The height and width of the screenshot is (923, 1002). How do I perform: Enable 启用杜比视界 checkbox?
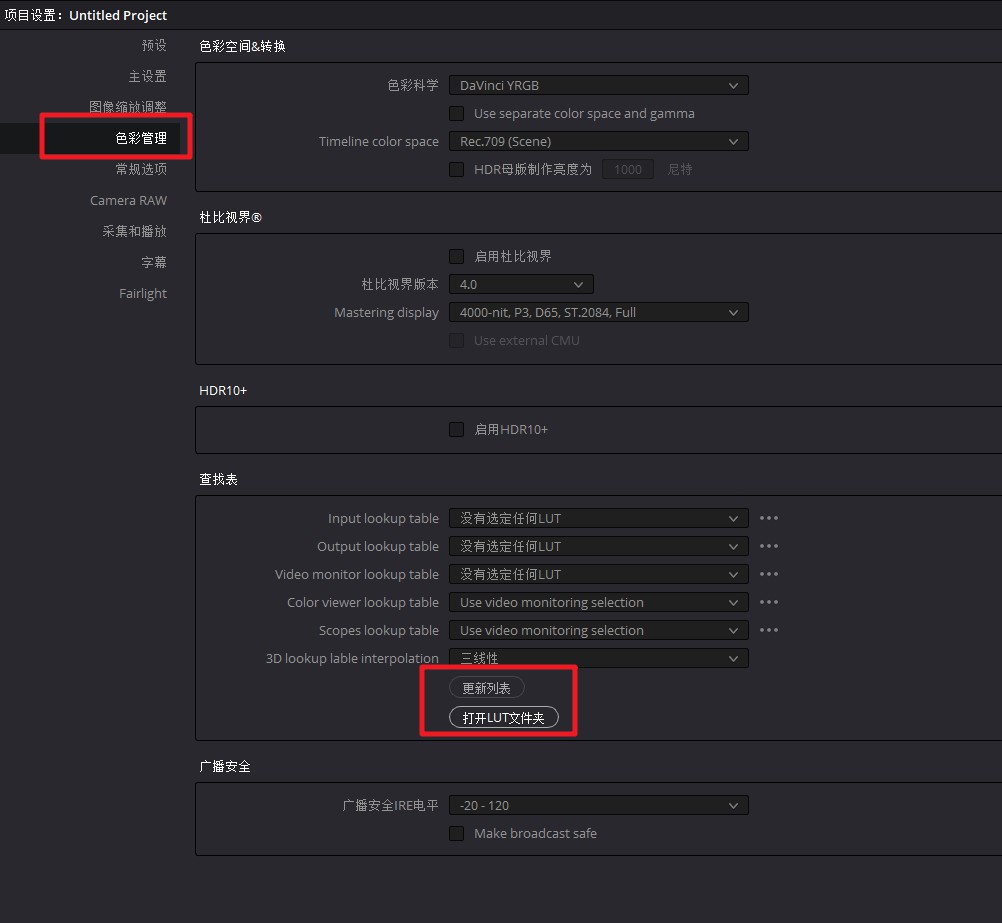coord(456,256)
